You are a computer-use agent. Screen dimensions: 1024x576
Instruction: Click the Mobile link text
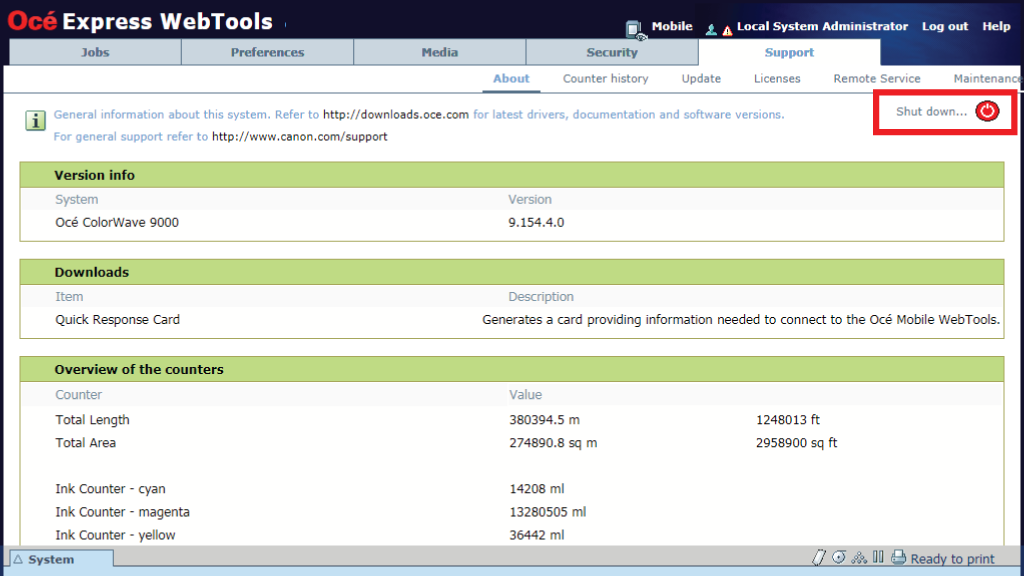tap(671, 26)
